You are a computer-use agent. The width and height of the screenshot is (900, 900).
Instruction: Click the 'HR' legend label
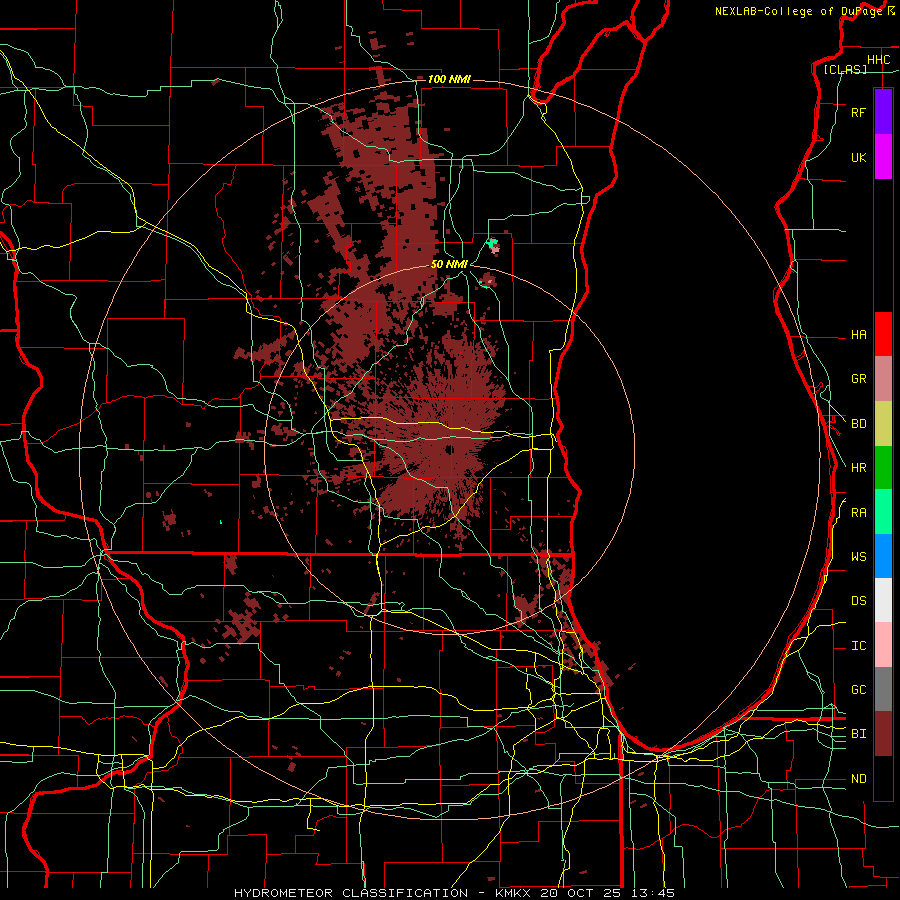pyautogui.click(x=858, y=468)
